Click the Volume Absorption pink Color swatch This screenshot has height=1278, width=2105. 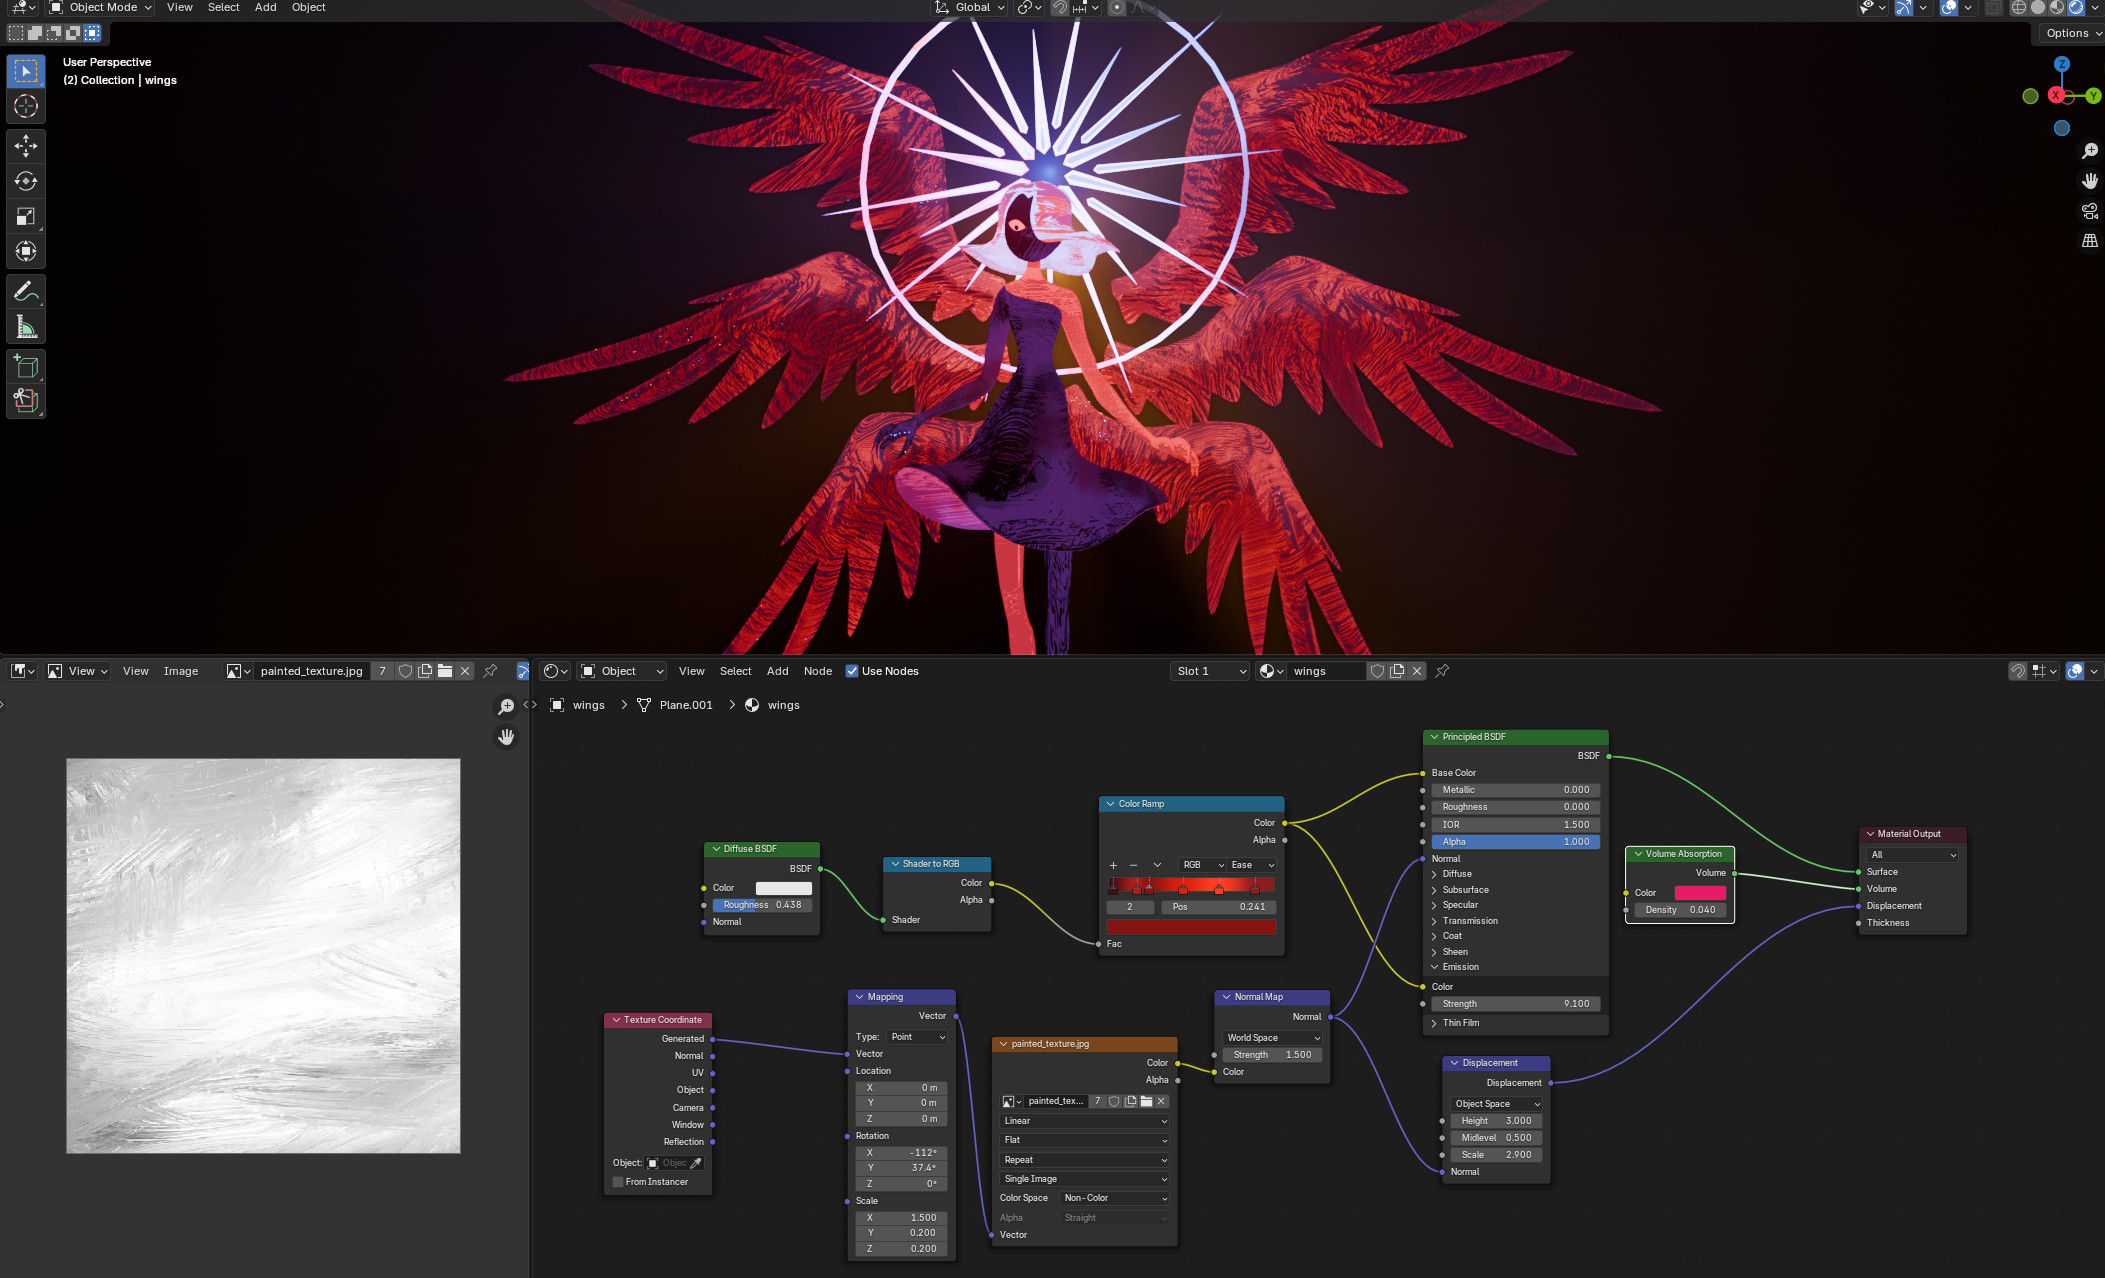tap(1699, 893)
